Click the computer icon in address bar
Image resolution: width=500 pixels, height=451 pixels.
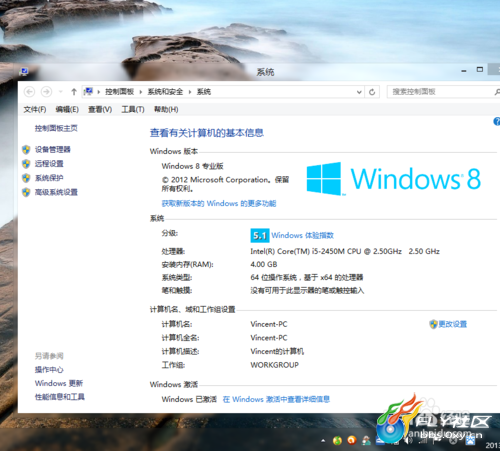pyautogui.click(x=88, y=91)
